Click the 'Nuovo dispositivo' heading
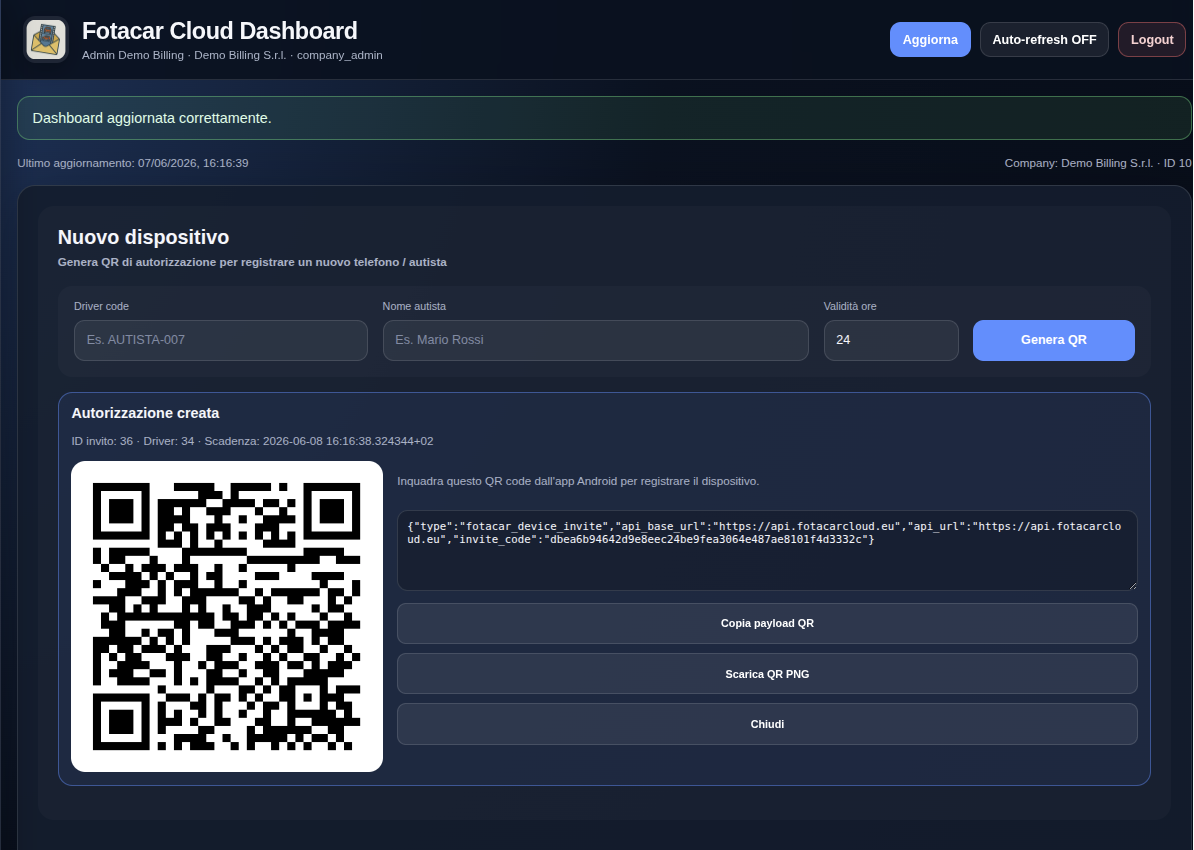1194x850 pixels. click(143, 237)
